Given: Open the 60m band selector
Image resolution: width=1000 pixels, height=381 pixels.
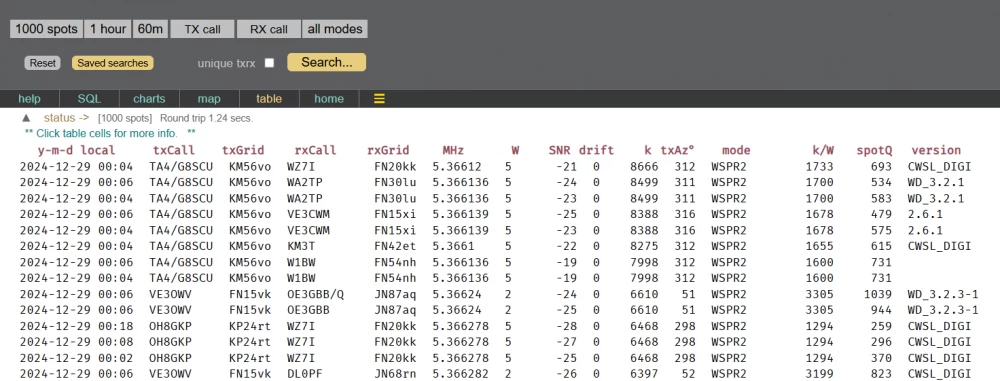Looking at the screenshot, I should click(x=151, y=29).
